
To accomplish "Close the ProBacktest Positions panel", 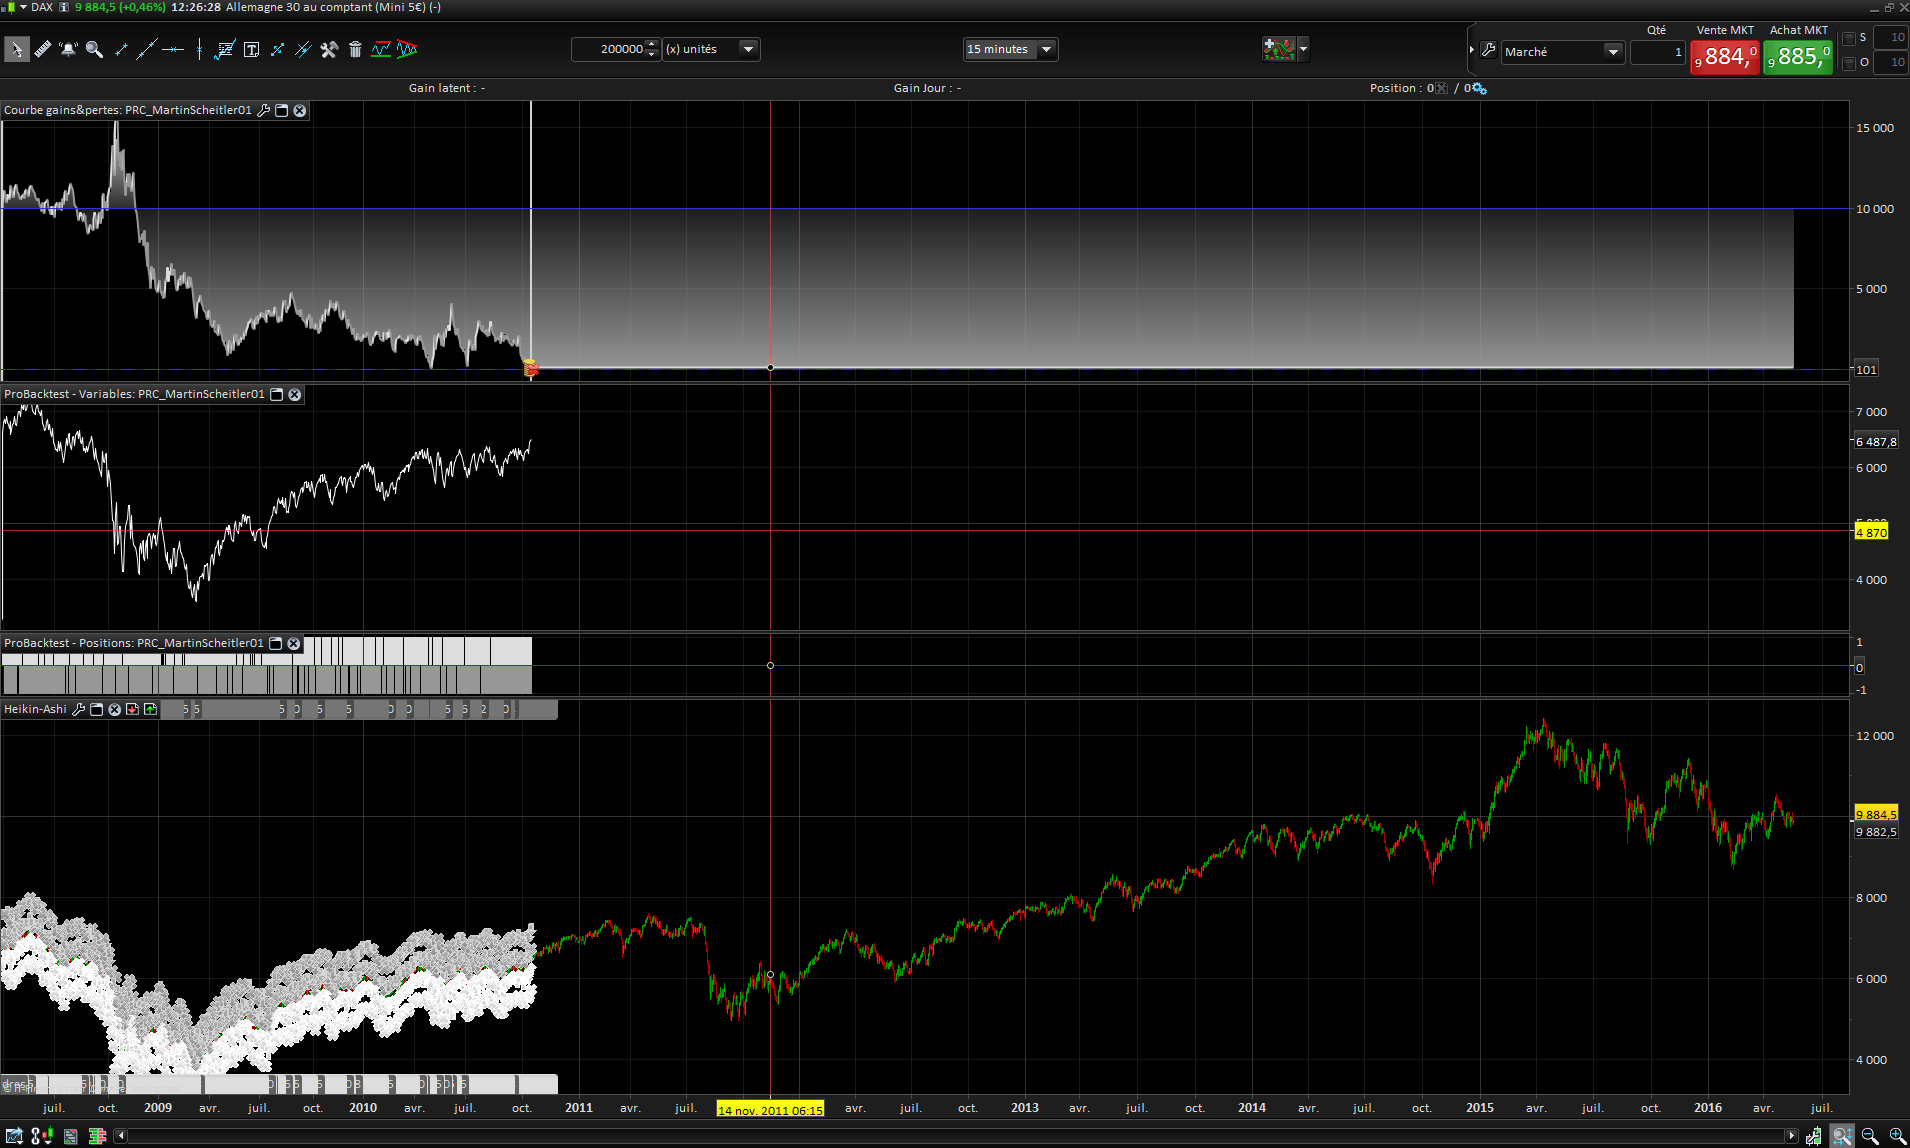I will point(294,643).
